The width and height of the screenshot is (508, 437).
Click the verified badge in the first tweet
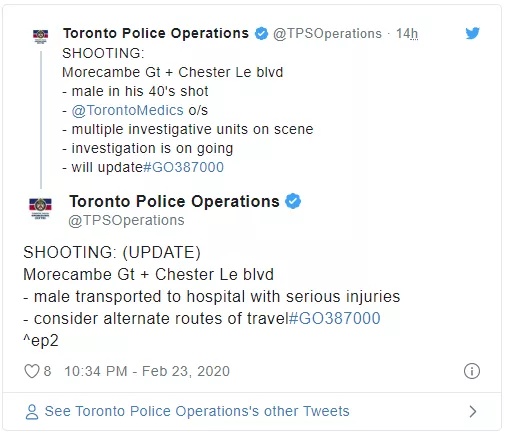[261, 33]
